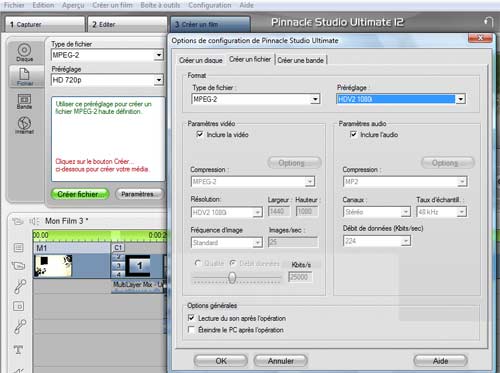The width and height of the screenshot is (500, 373).
Task: Click the Images/sec 25 field
Action: coord(293,242)
